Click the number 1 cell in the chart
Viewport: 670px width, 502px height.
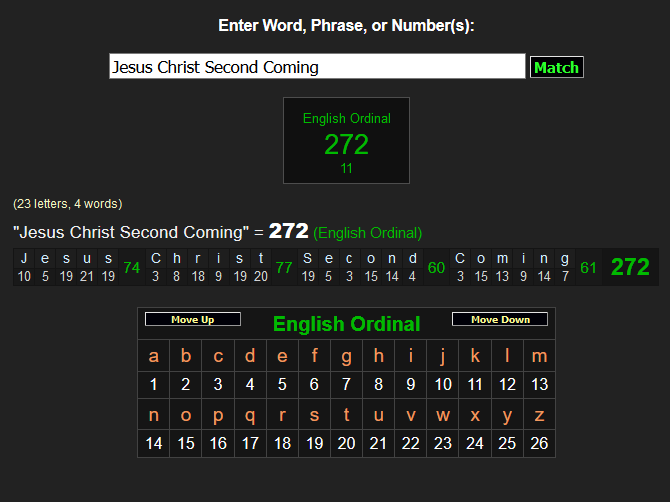coord(153,384)
